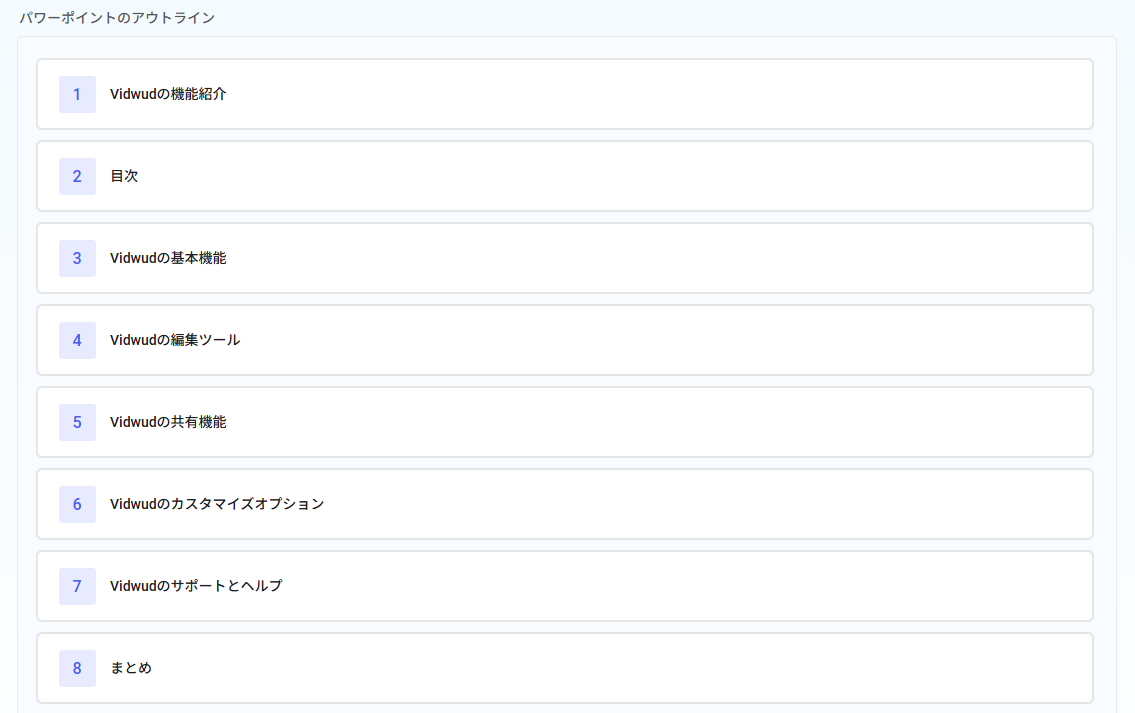Select the 目次 outline title
The width and height of the screenshot is (1135, 713).
(x=124, y=176)
